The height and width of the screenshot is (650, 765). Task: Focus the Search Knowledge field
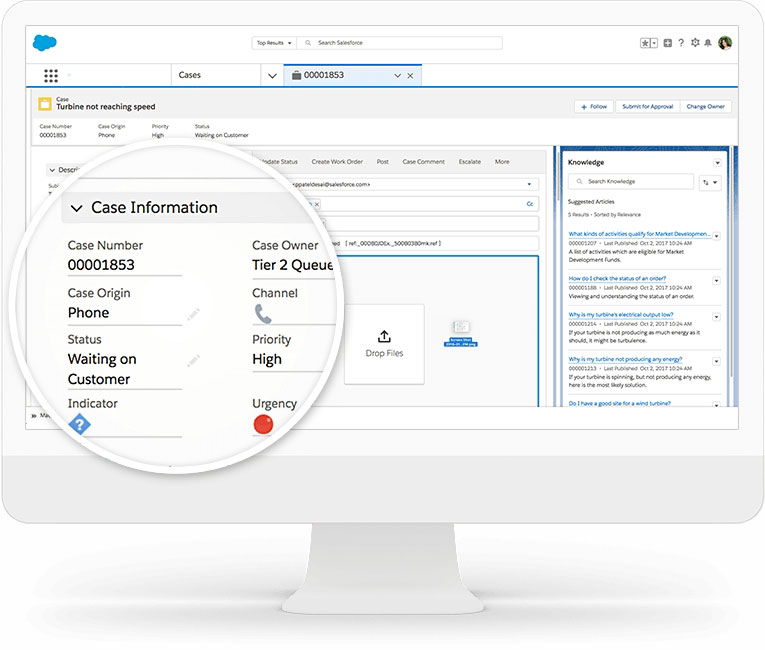pyautogui.click(x=631, y=182)
